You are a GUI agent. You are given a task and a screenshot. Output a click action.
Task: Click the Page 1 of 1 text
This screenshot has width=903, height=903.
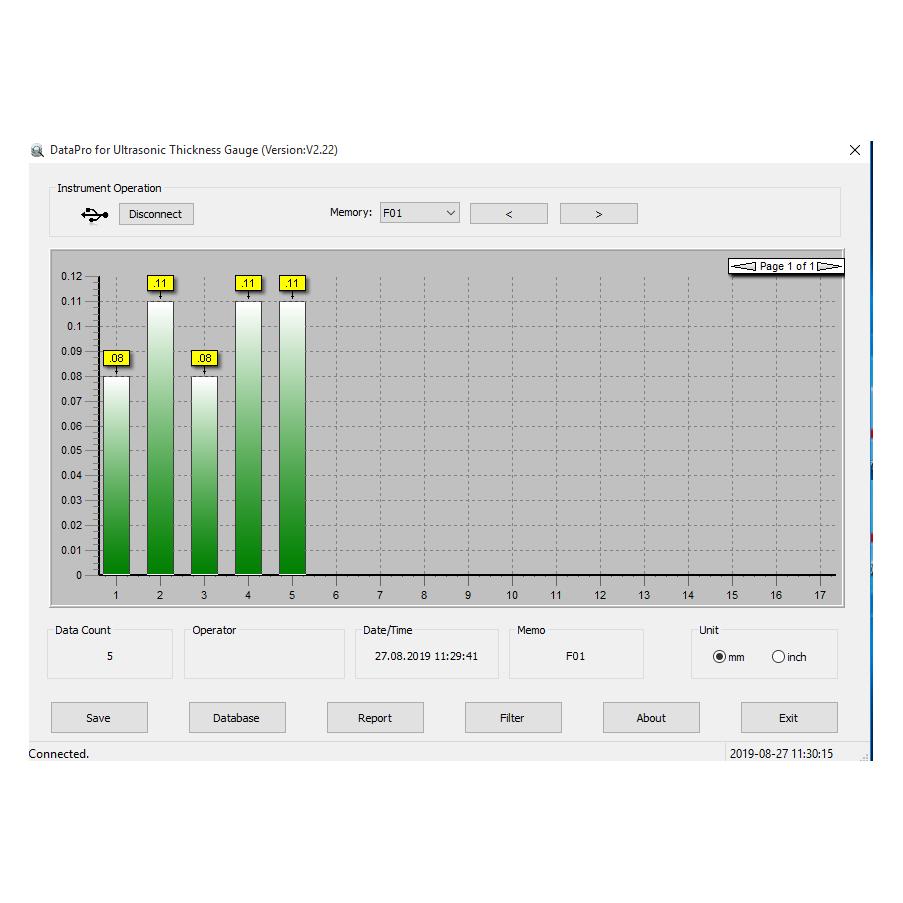coord(787,266)
